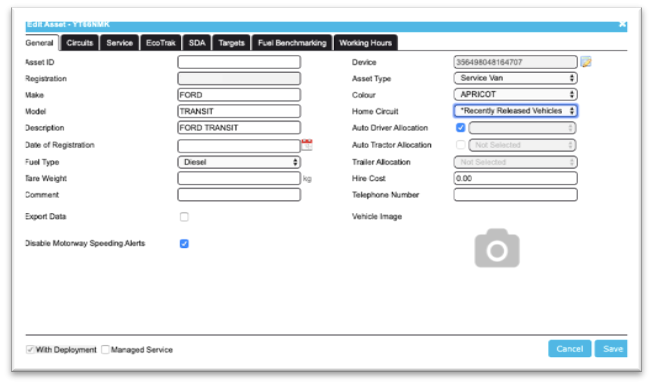Image resolution: width=652 pixels, height=385 pixels.
Task: Switch to the Working Hours tab
Action: (366, 43)
